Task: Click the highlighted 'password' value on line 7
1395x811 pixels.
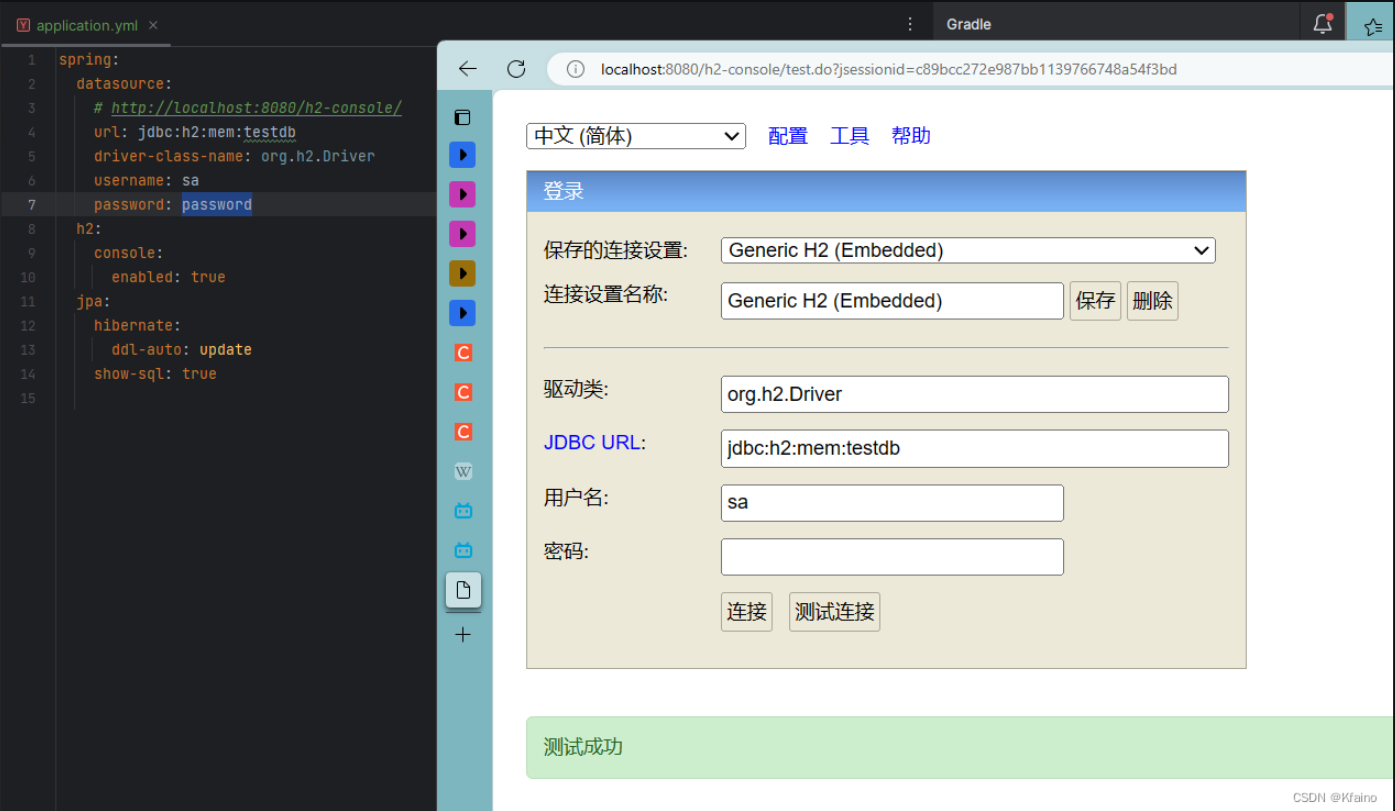Action: [x=217, y=204]
